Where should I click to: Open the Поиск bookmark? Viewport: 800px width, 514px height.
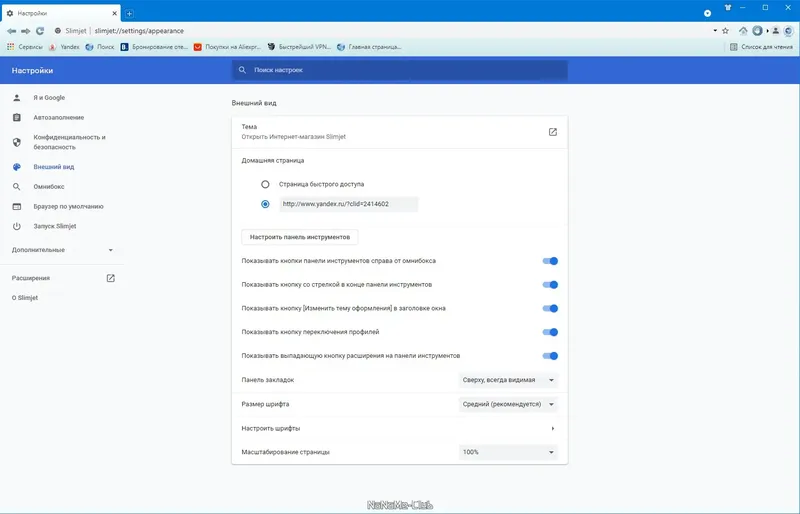point(100,47)
